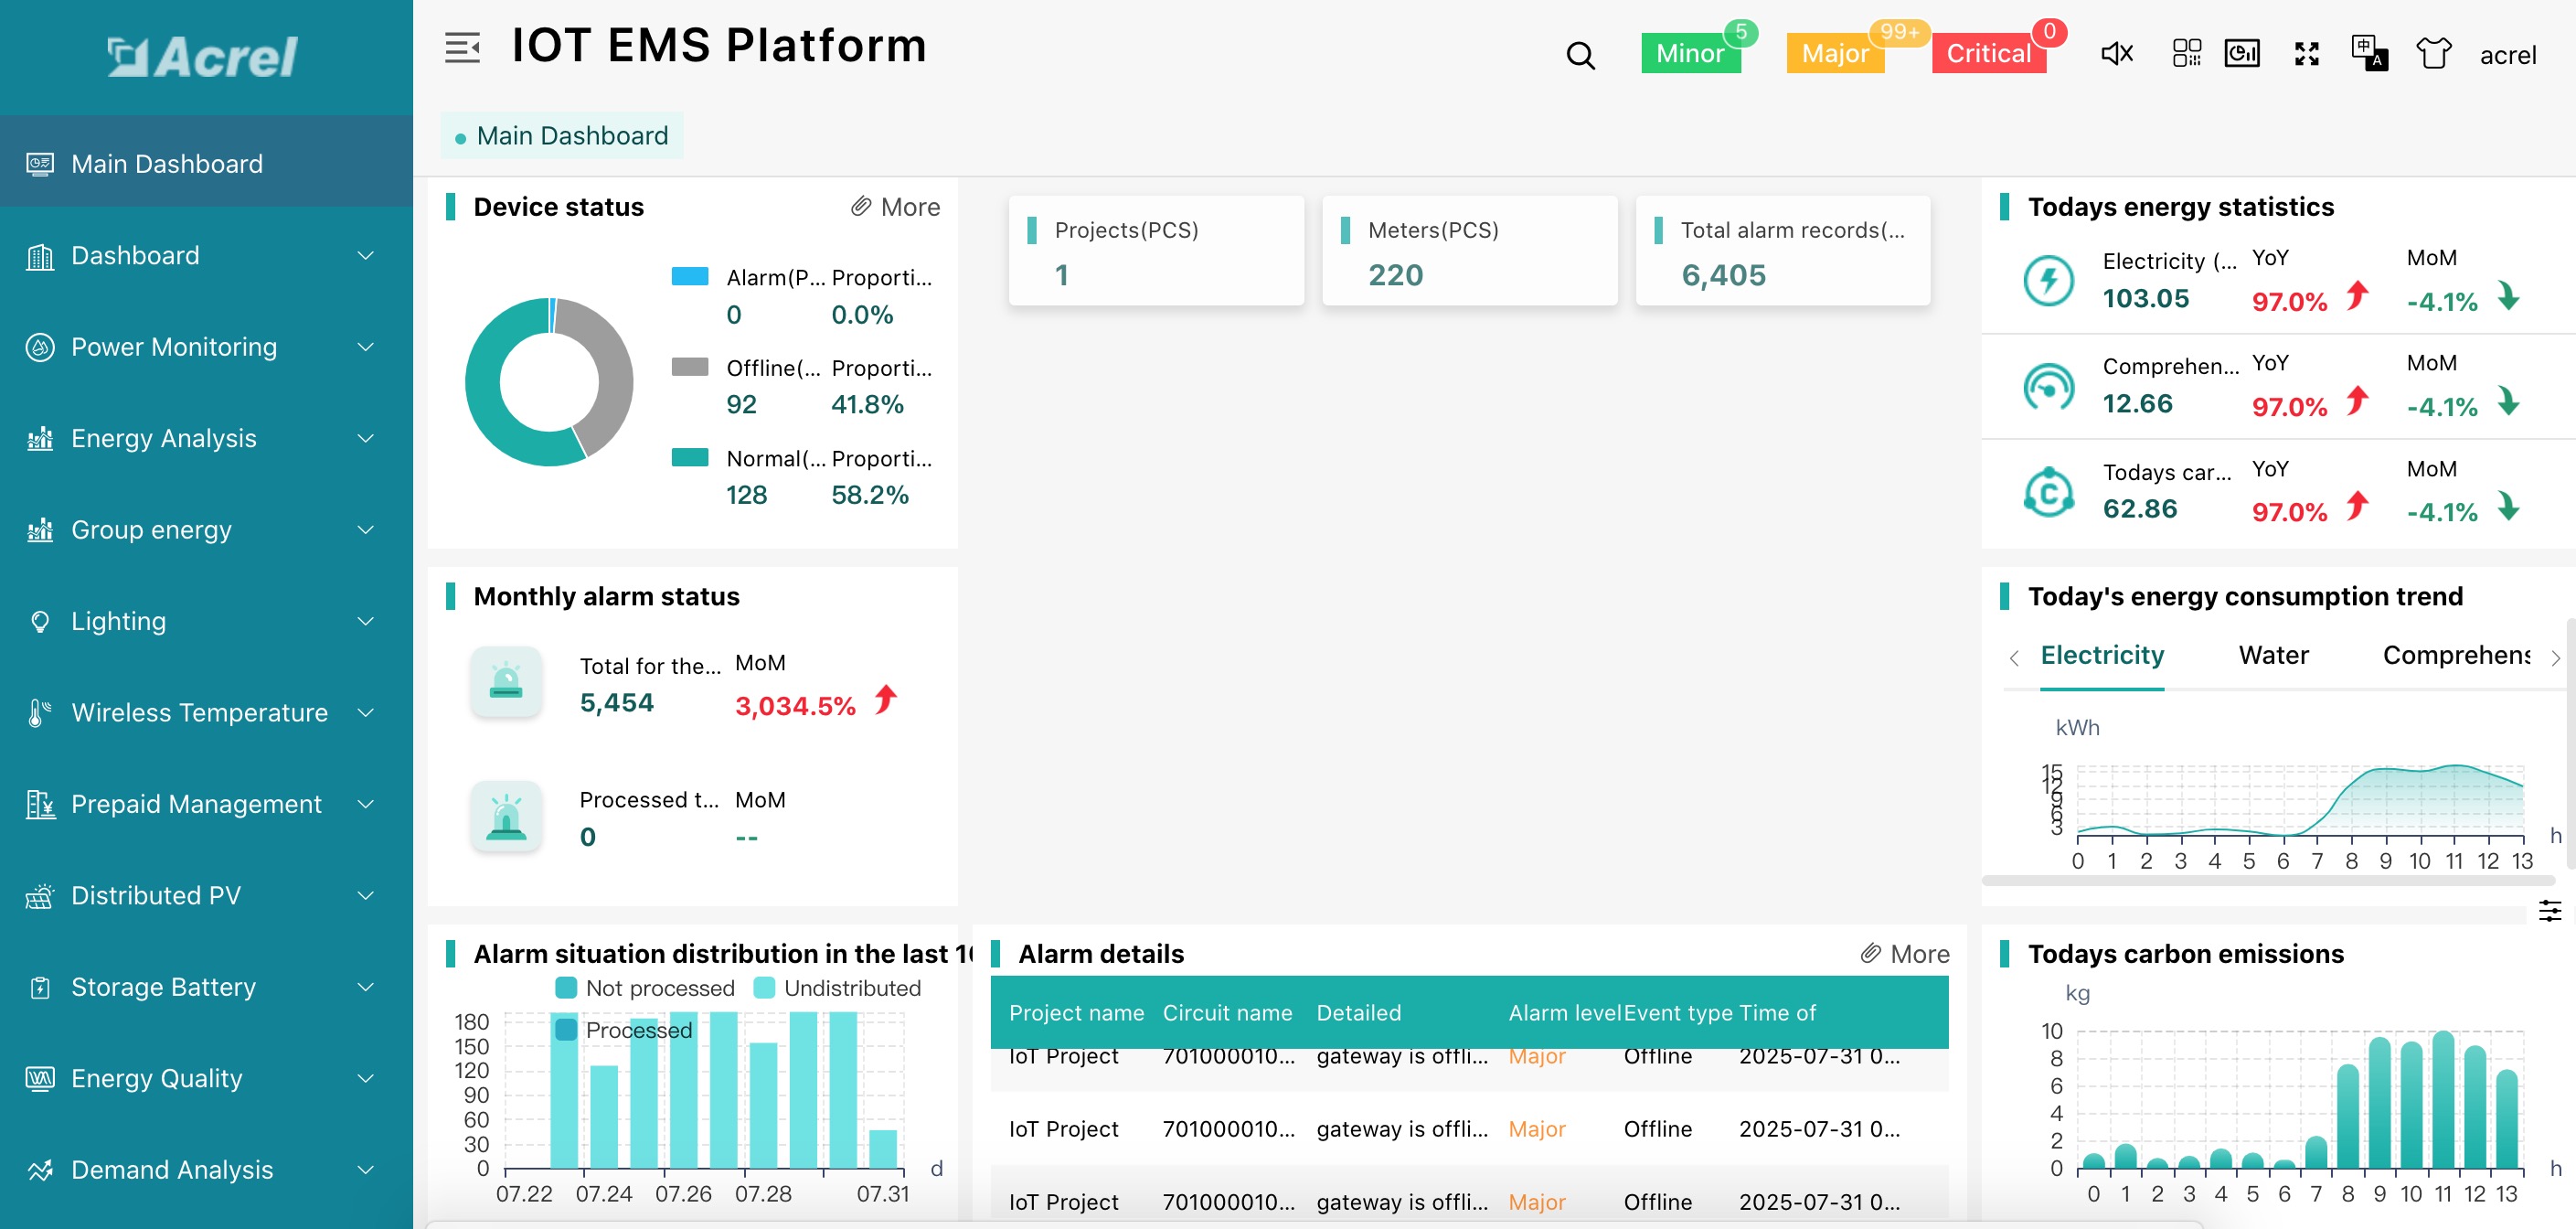Toggle Not processed legend series
Viewport: 2576px width, 1229px height.
(646, 988)
